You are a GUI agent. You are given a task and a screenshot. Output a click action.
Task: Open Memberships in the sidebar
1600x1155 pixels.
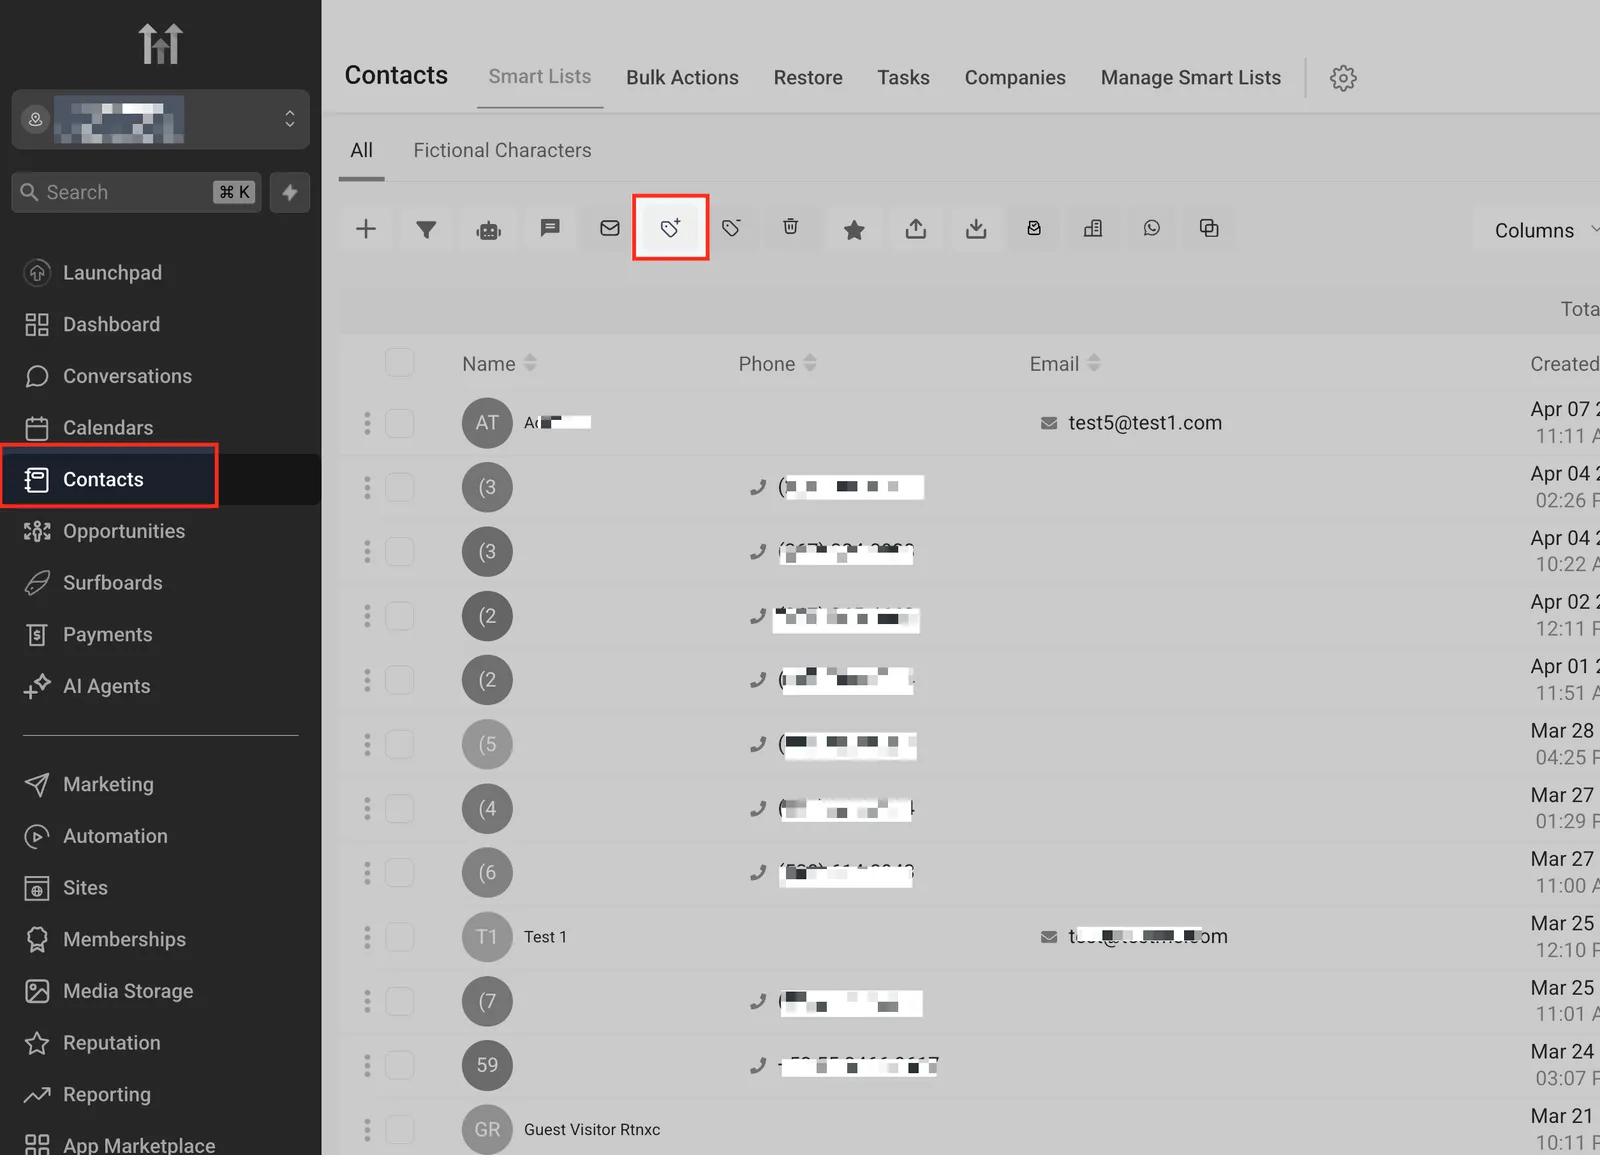click(124, 939)
